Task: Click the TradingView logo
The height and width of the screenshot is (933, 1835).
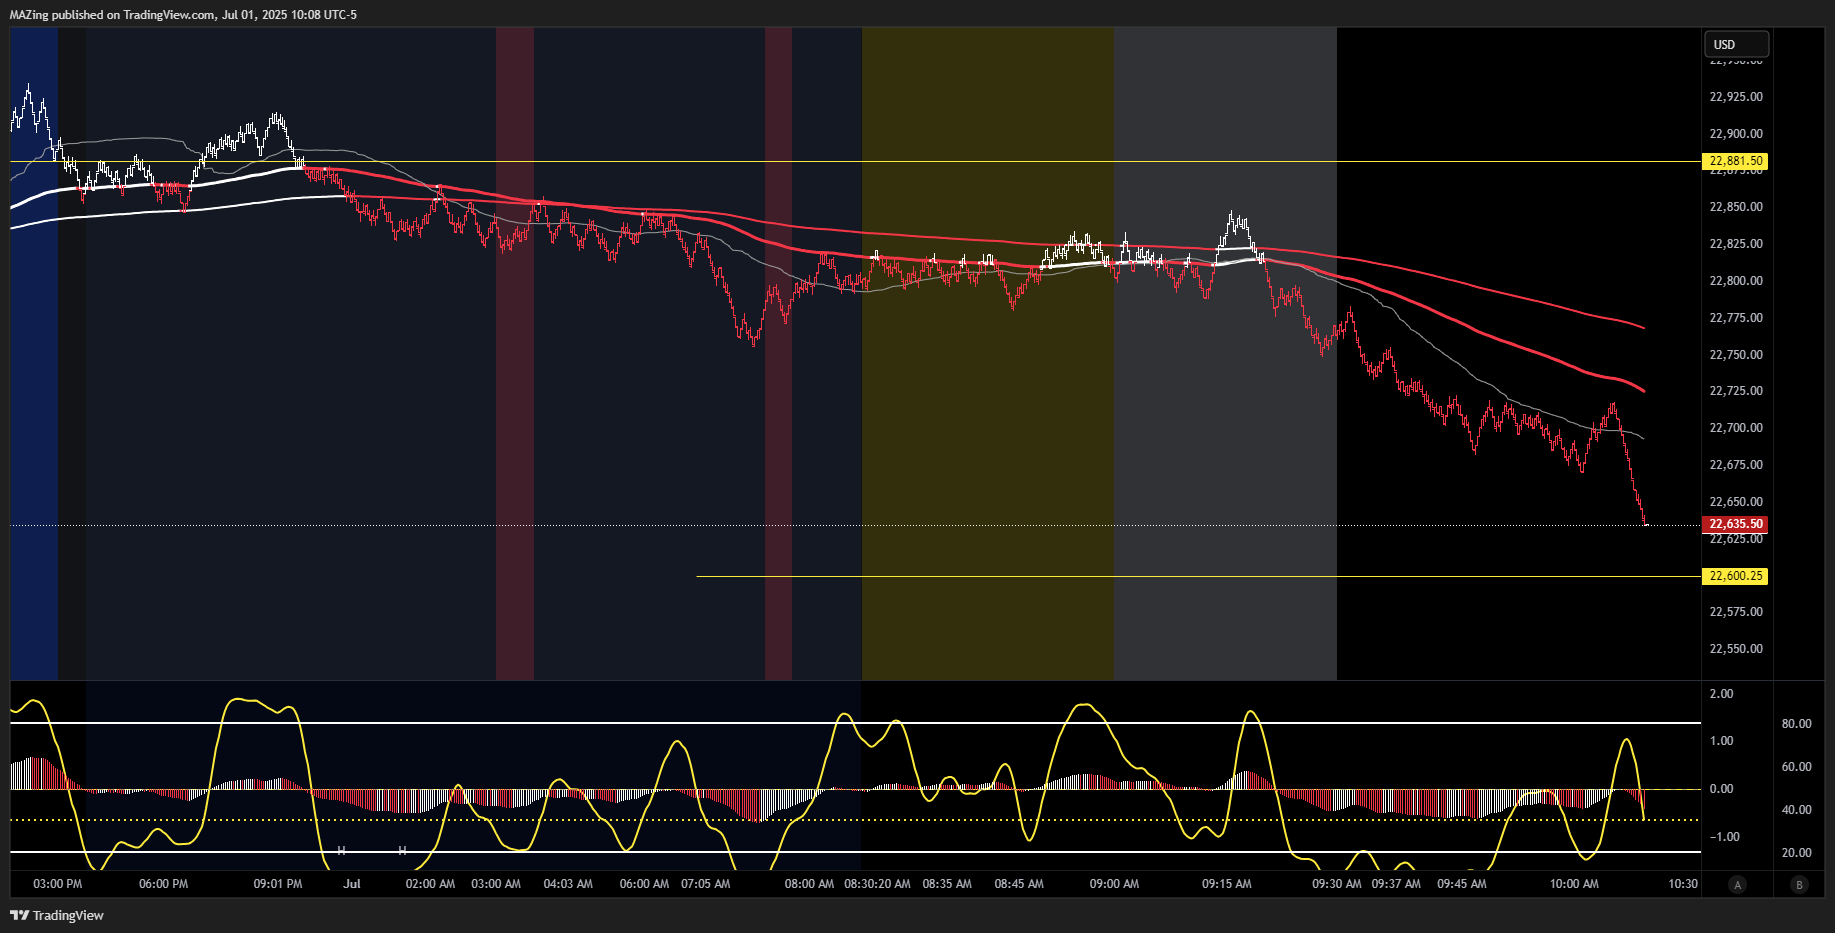Action: click(x=57, y=915)
